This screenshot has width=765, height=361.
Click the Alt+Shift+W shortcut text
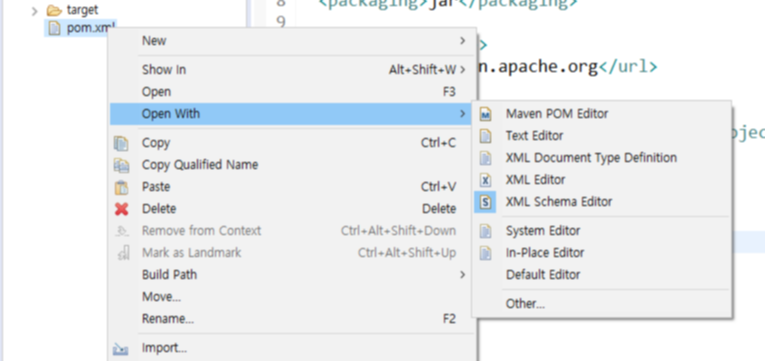(423, 70)
